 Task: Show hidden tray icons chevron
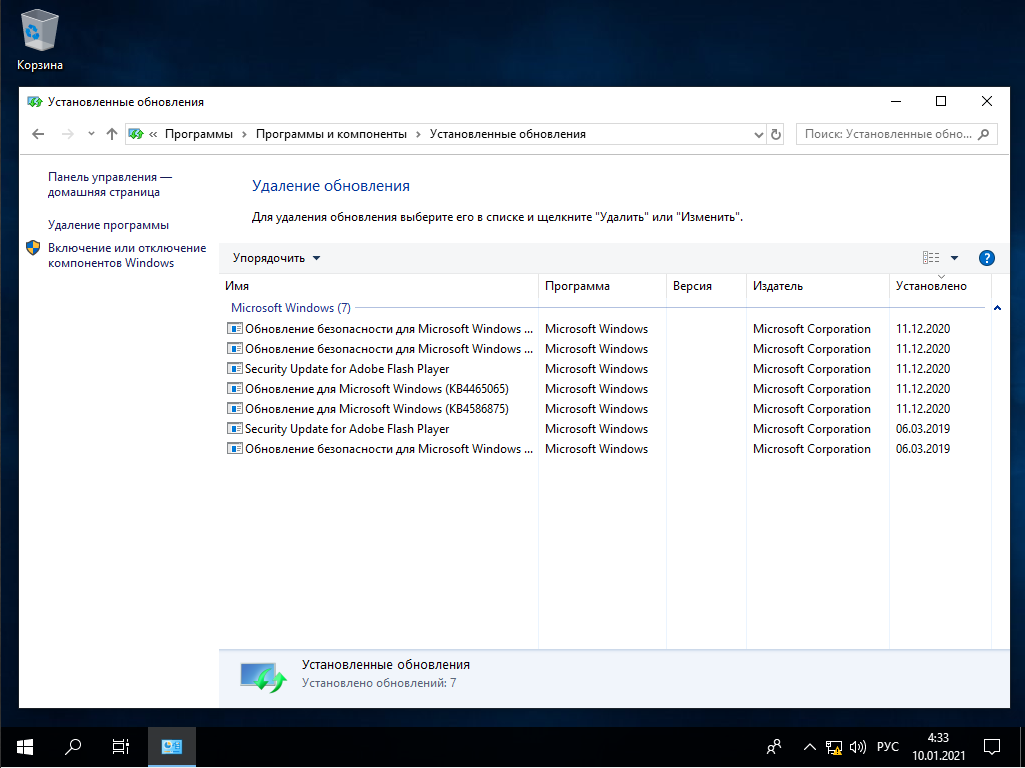(x=809, y=747)
